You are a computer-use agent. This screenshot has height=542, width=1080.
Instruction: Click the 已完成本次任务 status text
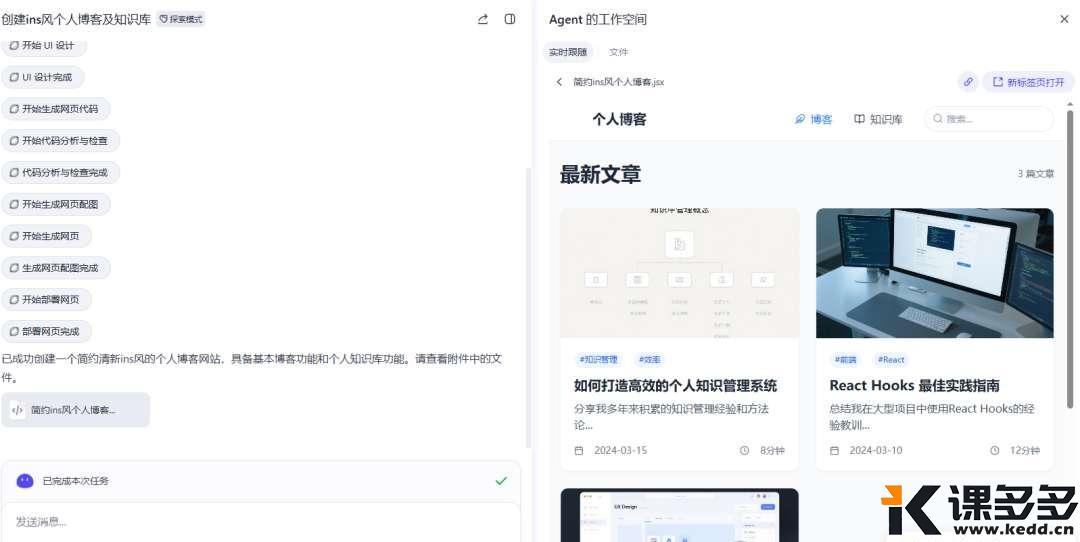coord(76,481)
